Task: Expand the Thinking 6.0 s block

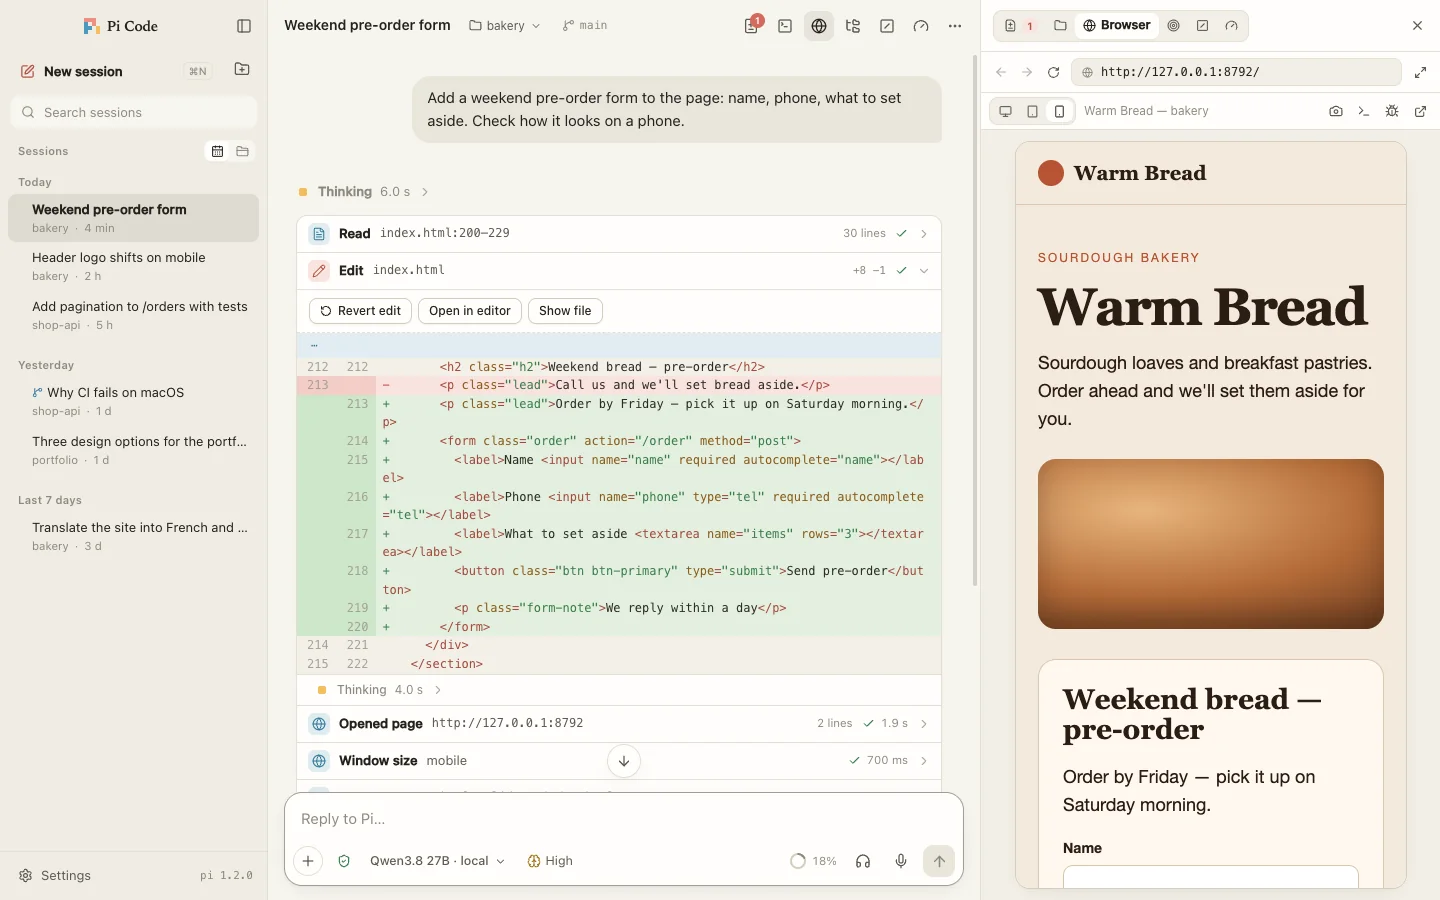Action: tap(364, 191)
